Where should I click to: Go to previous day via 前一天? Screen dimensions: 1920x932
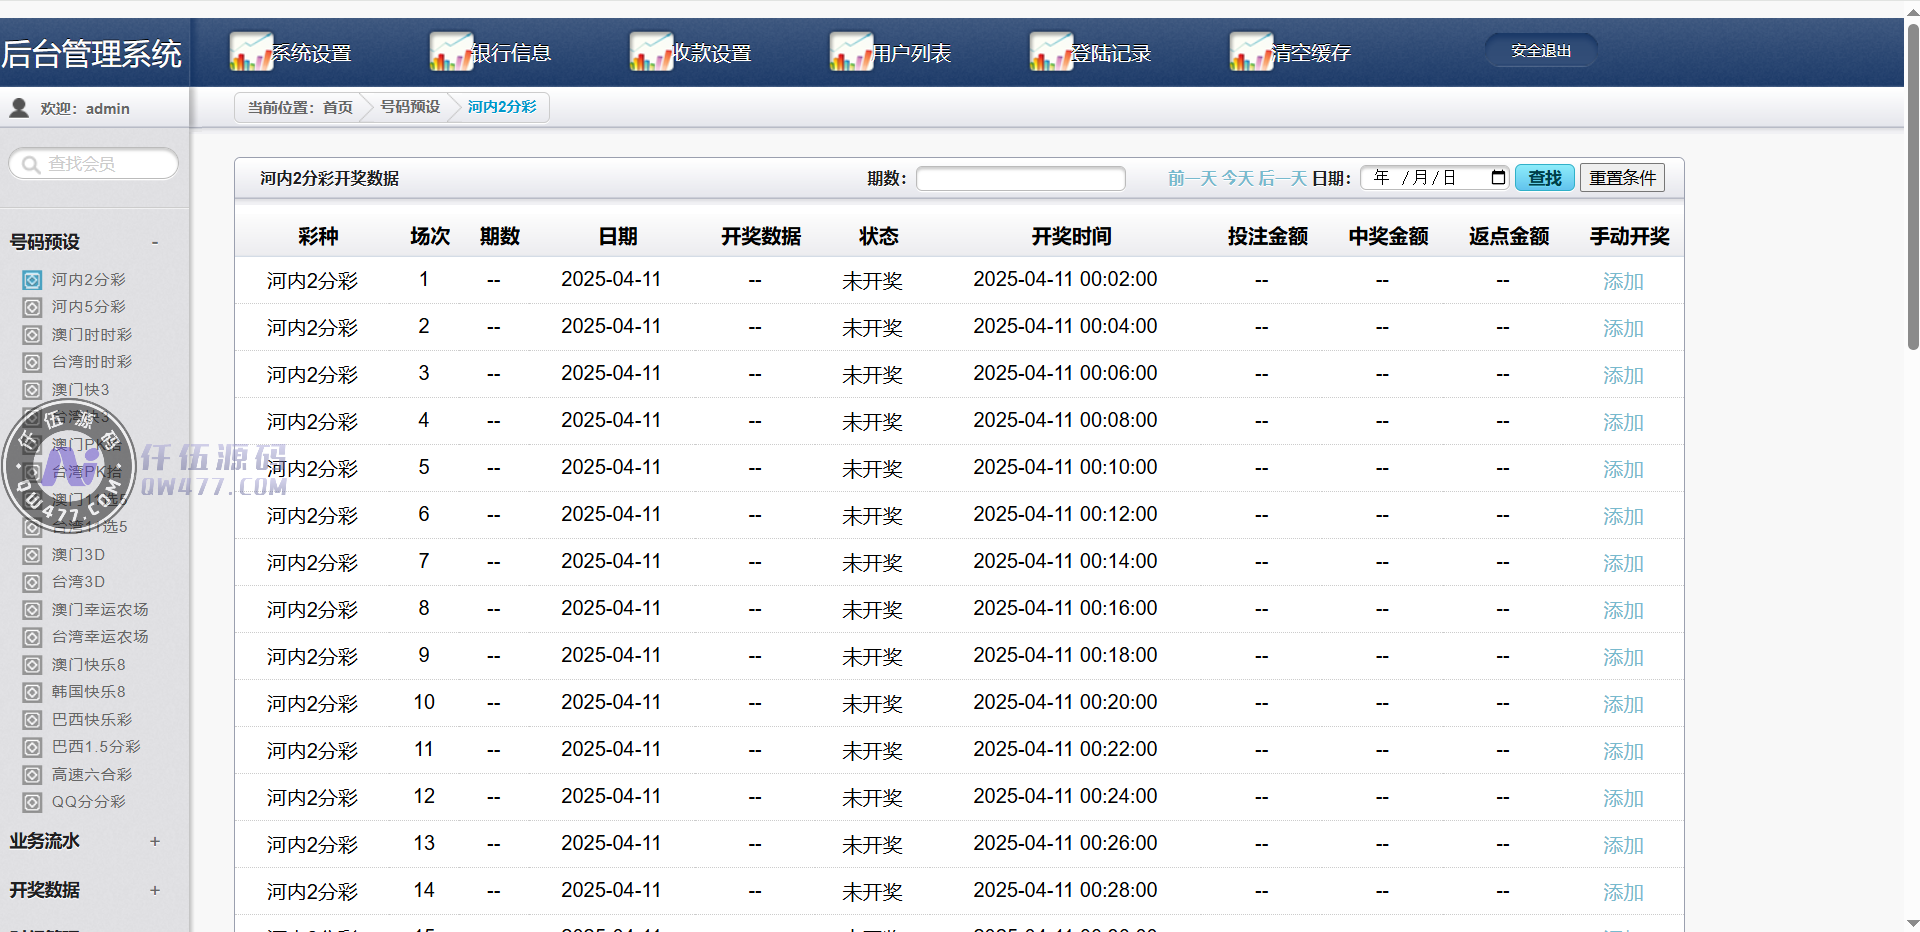point(1191,178)
